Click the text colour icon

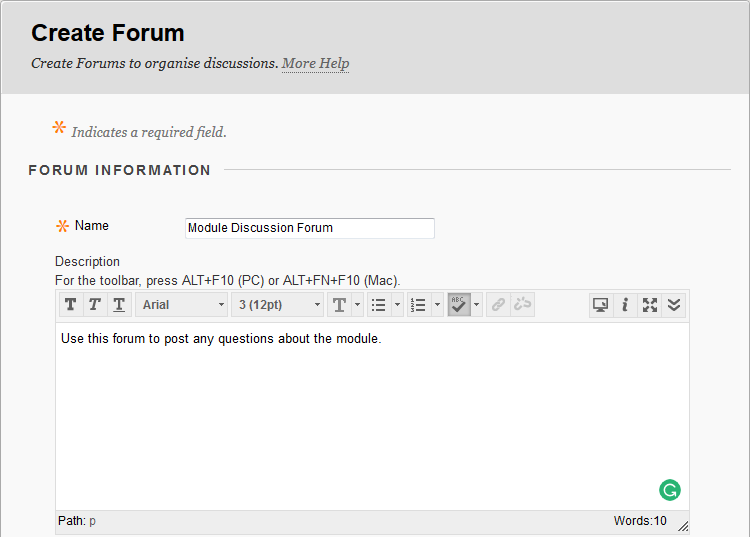[x=339, y=305]
